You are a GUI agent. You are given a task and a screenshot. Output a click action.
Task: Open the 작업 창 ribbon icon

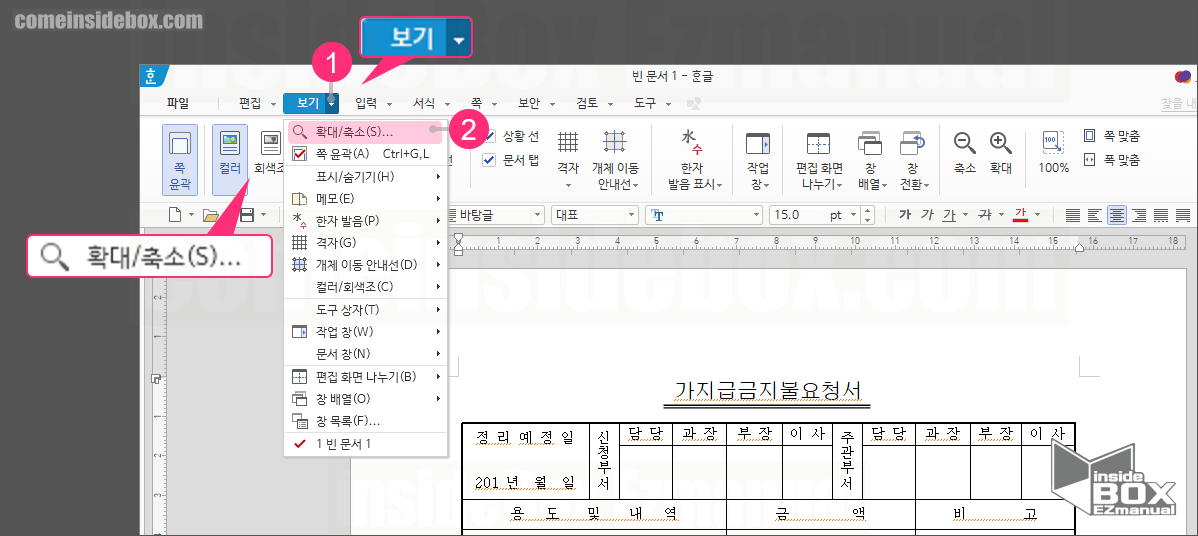click(758, 144)
